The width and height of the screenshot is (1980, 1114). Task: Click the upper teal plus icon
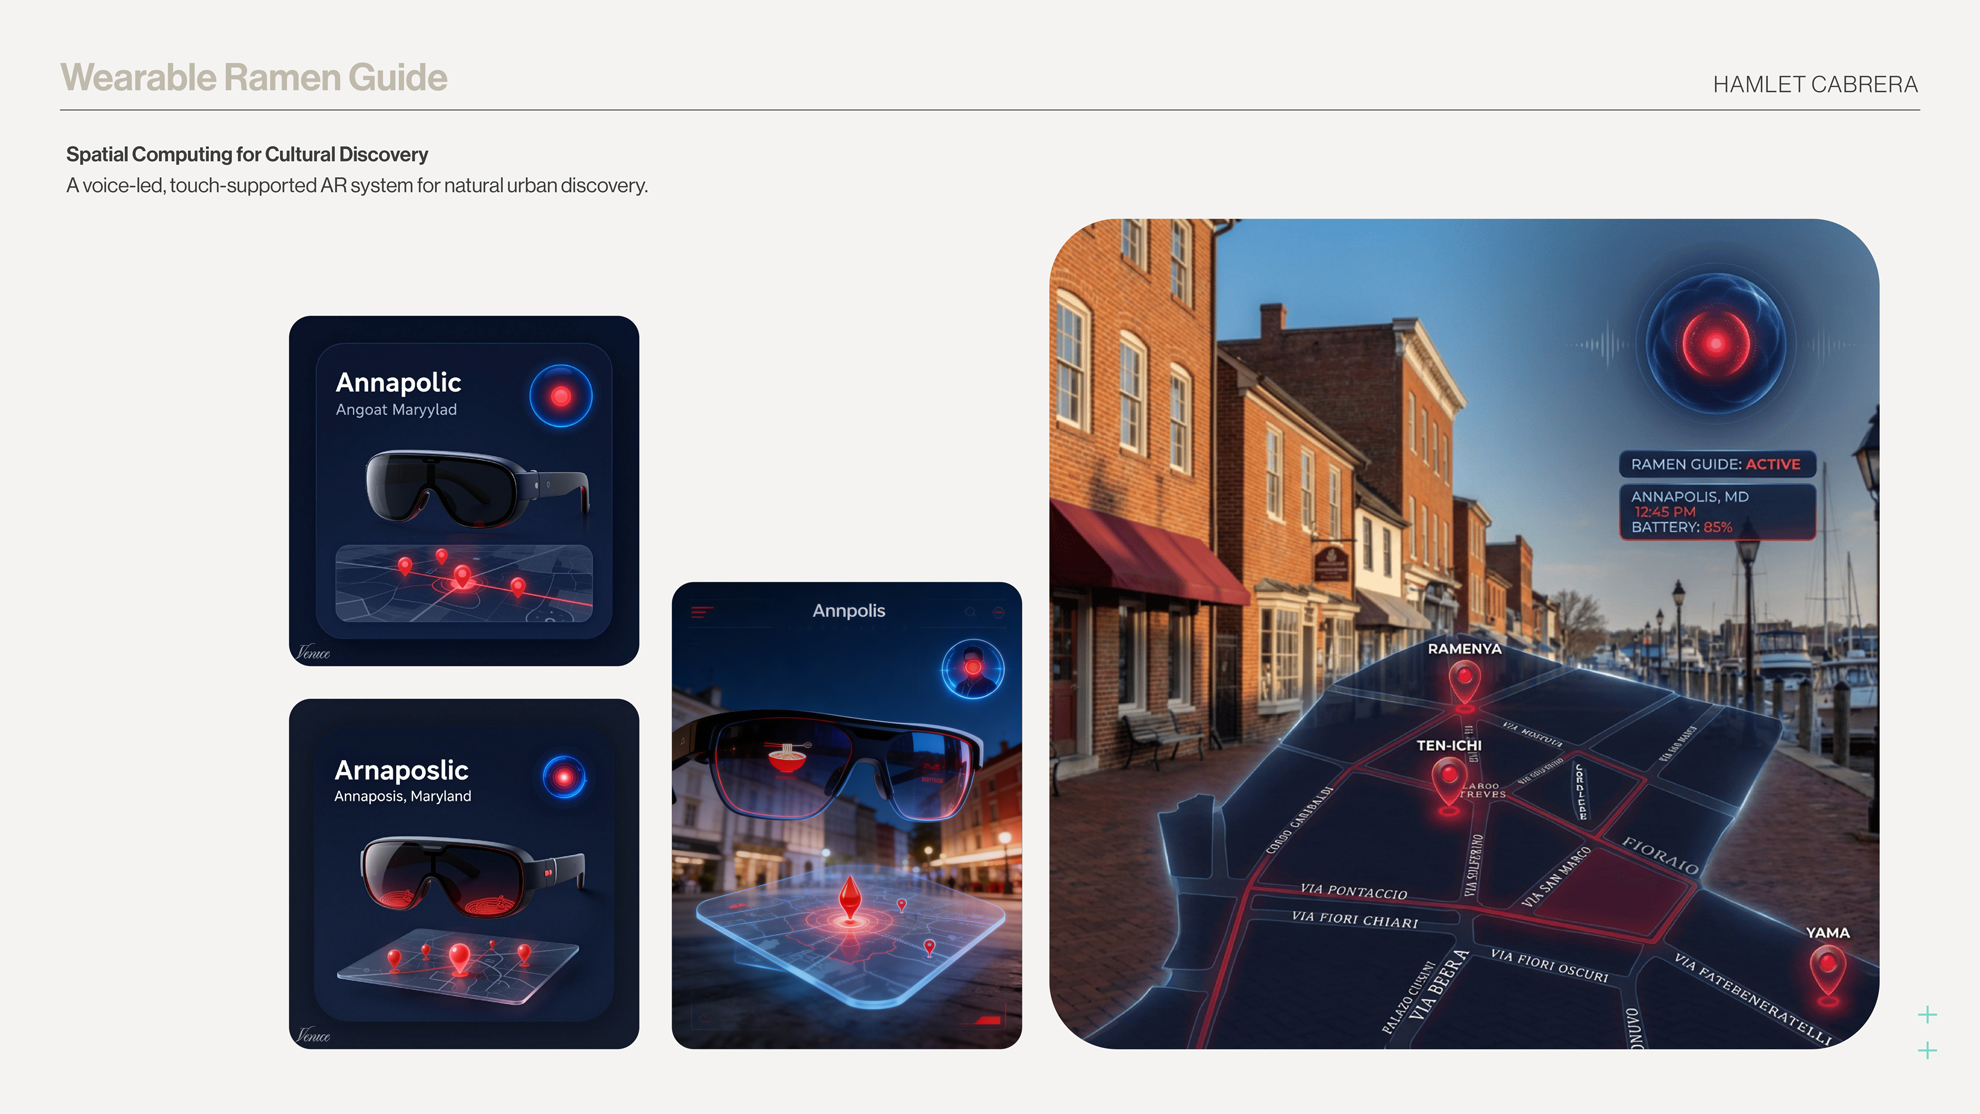[x=1927, y=1015]
